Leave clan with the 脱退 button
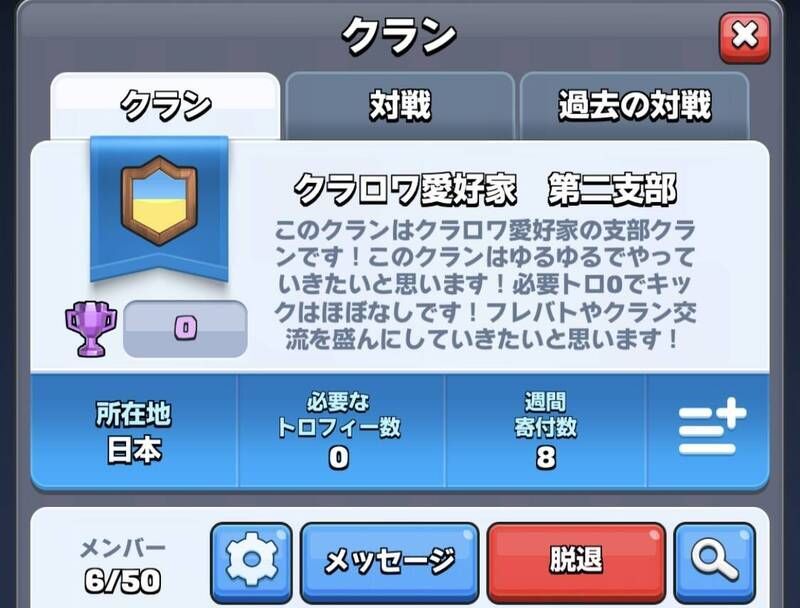The height and width of the screenshot is (608, 800). click(576, 562)
